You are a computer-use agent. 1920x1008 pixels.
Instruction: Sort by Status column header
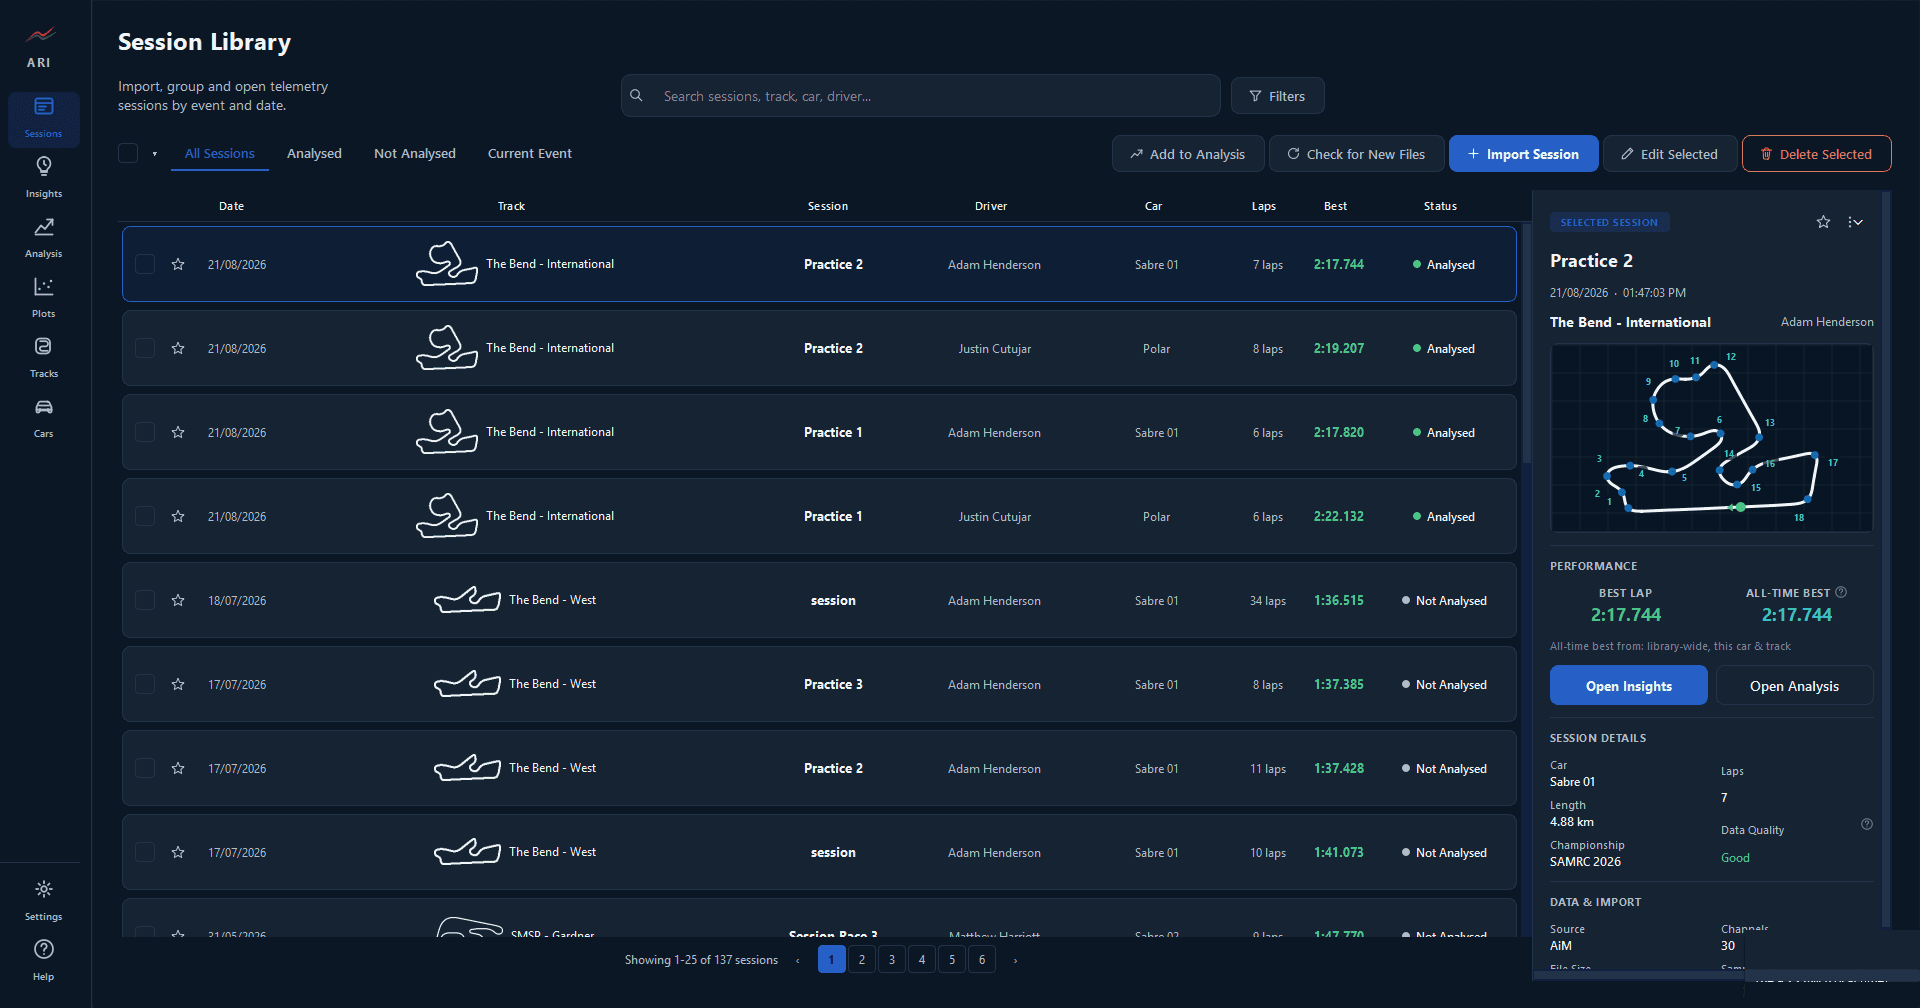1440,206
